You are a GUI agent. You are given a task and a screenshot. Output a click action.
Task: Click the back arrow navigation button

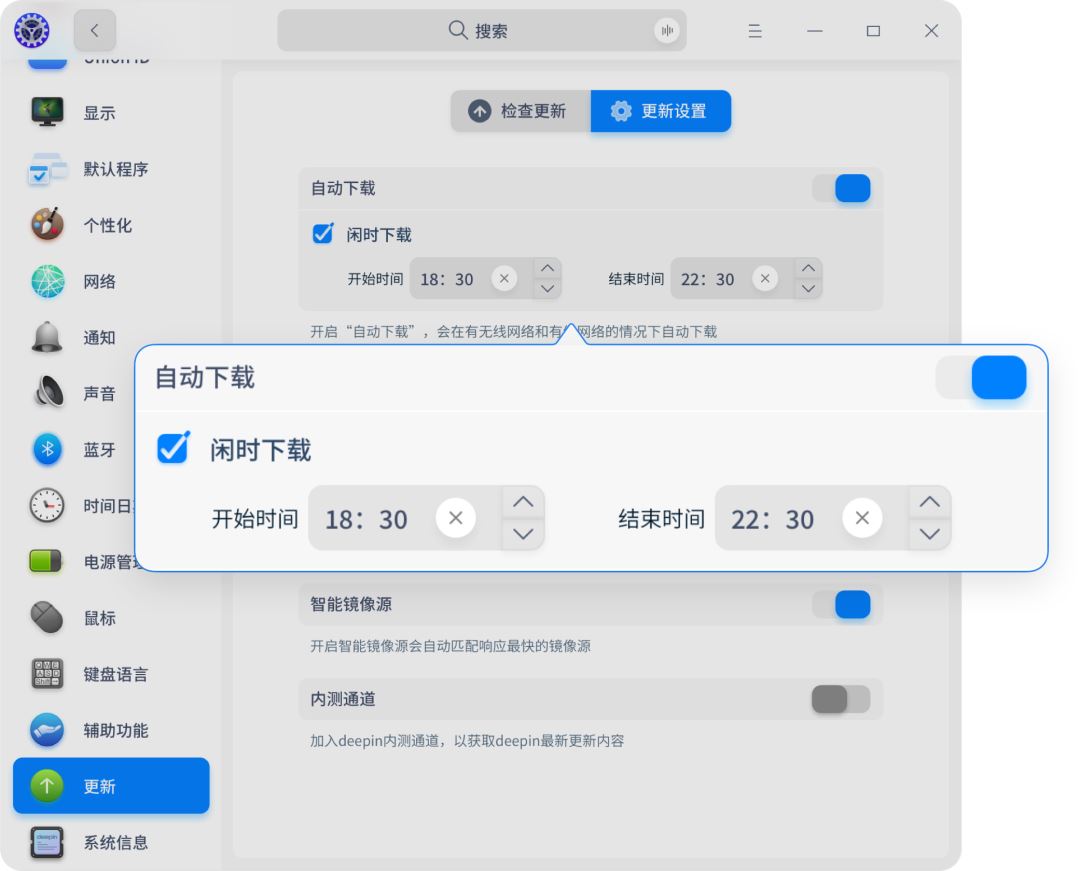click(94, 31)
